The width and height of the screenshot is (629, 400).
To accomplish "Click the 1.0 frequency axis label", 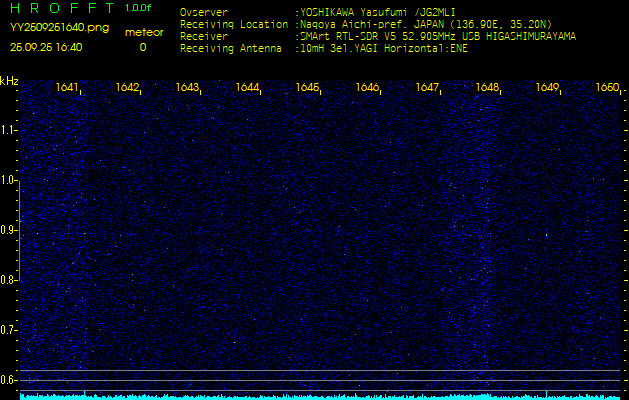I will click(8, 181).
